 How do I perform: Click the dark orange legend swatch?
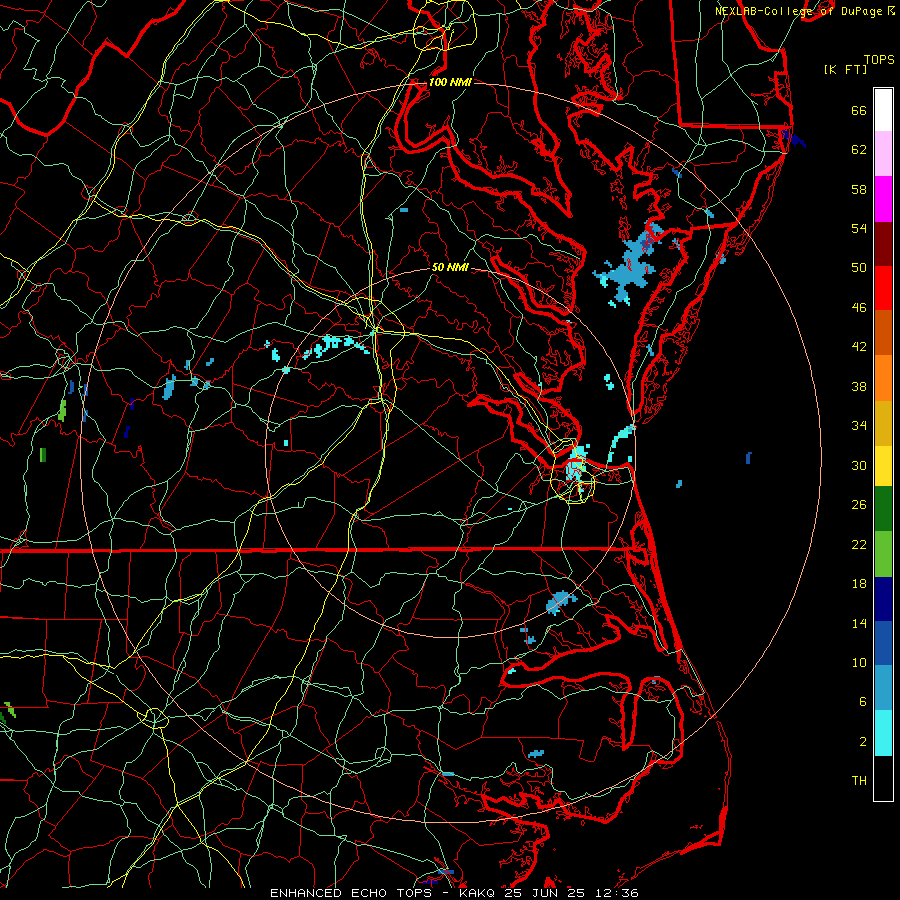click(x=883, y=333)
